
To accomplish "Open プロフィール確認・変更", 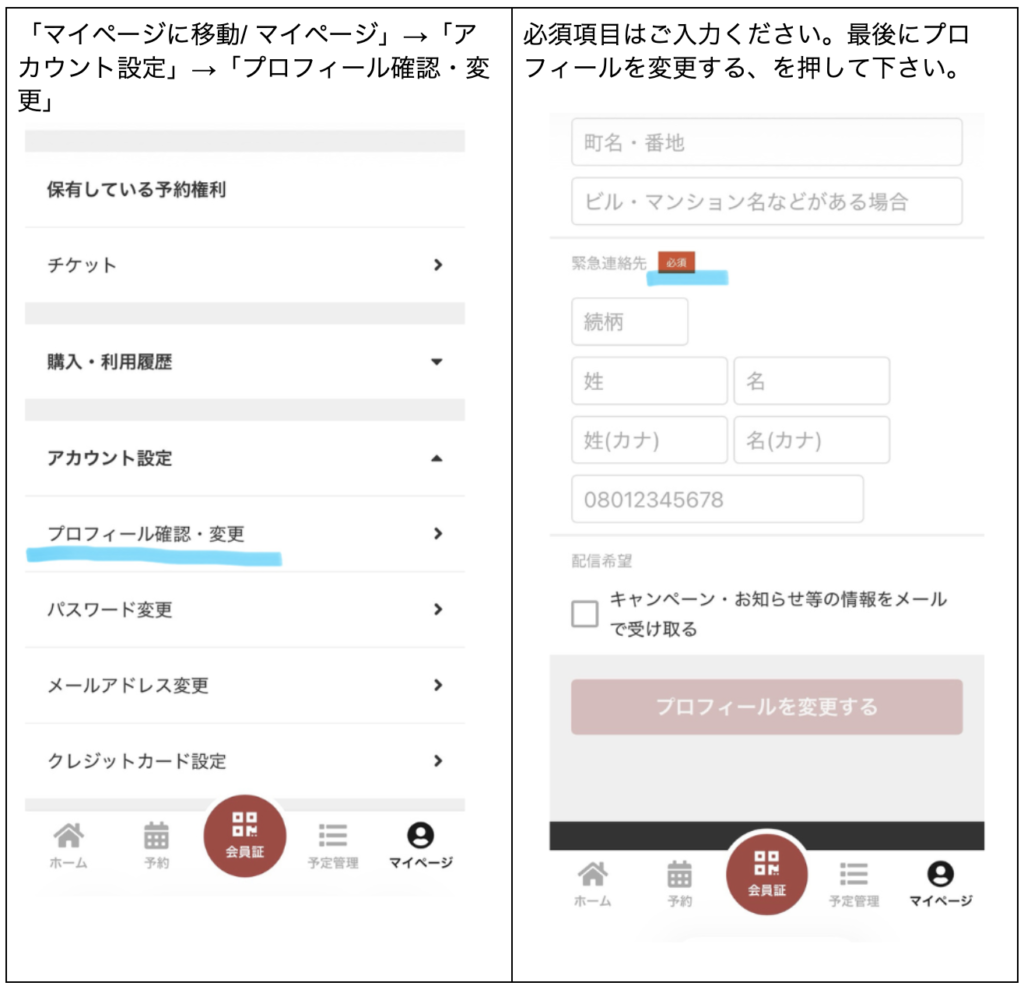I will 244,534.
